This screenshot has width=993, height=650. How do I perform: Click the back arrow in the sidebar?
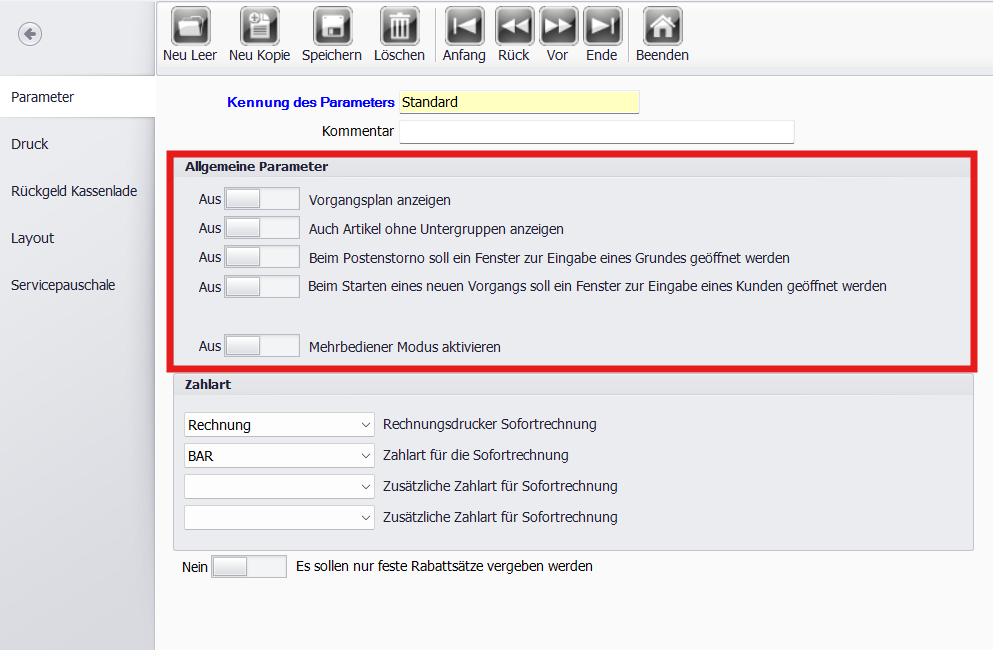point(30,35)
